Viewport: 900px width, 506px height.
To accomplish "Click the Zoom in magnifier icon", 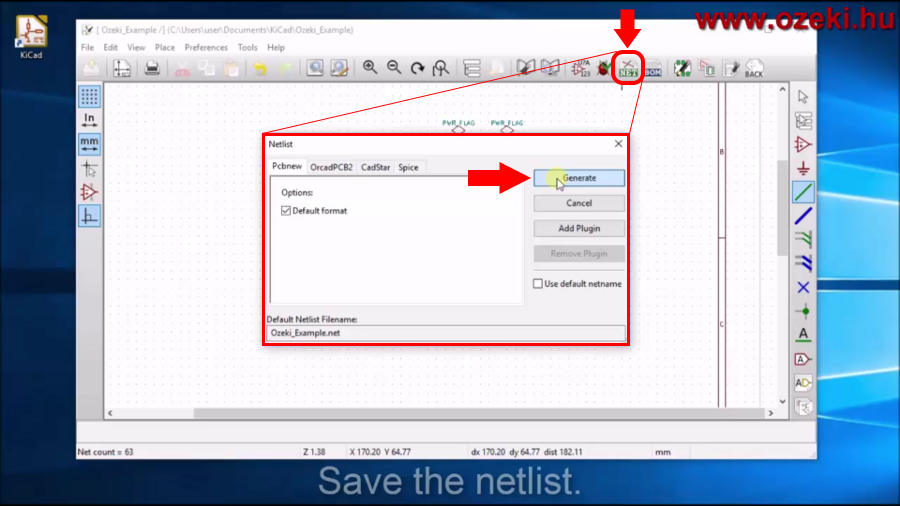I will point(370,68).
